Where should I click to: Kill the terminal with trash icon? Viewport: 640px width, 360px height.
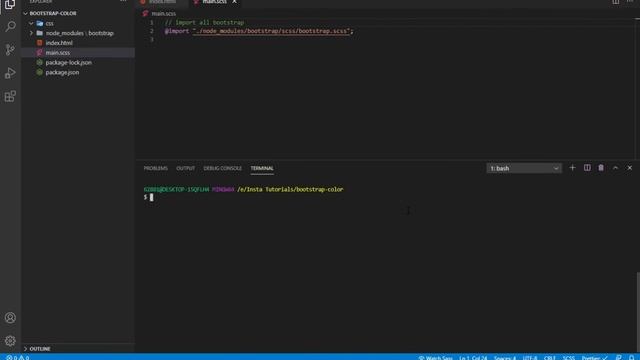[601, 168]
